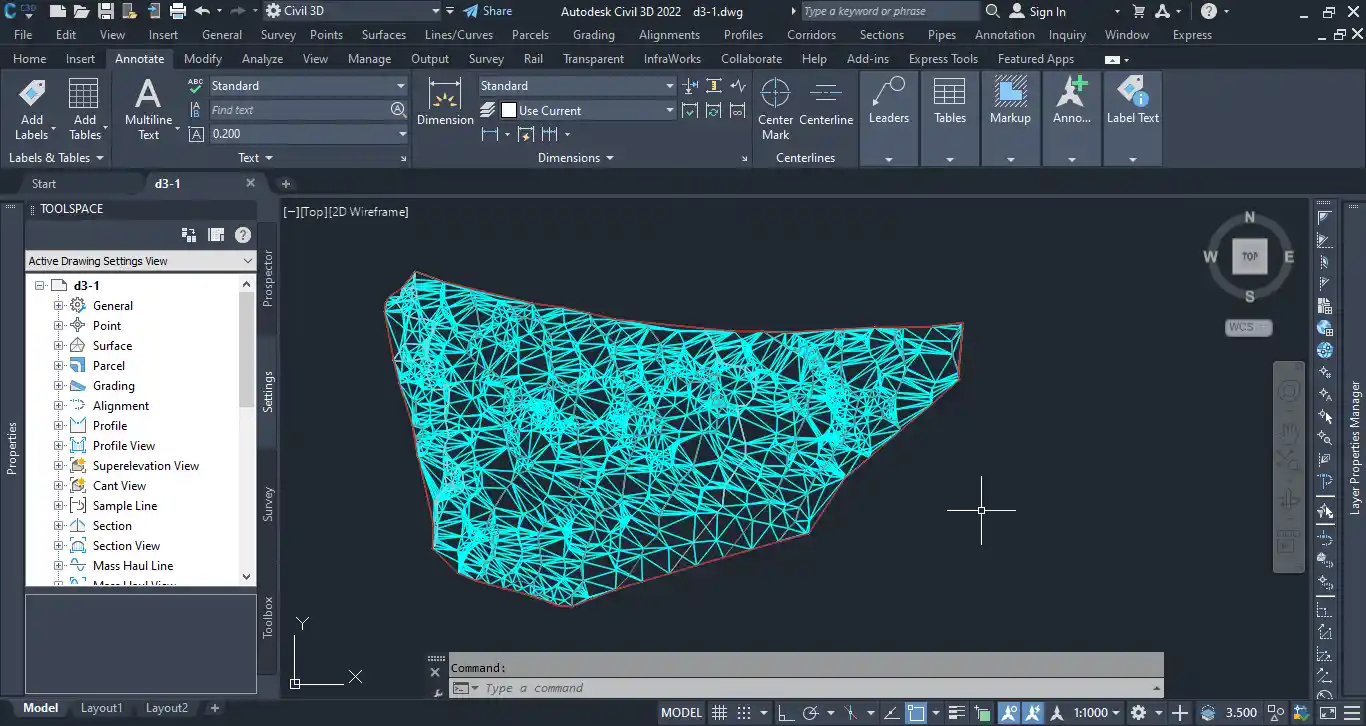Image resolution: width=1366 pixels, height=726 pixels.
Task: Click the Check Spelling ABC icon
Action: pos(196,86)
